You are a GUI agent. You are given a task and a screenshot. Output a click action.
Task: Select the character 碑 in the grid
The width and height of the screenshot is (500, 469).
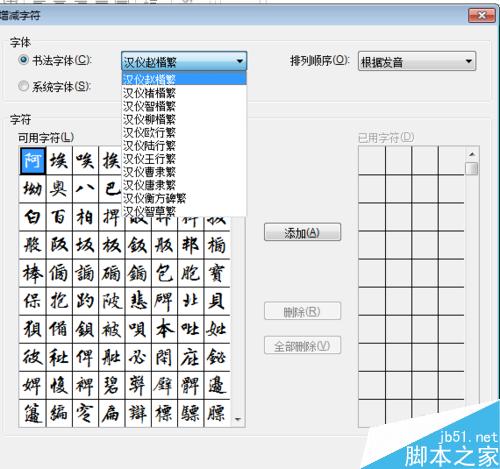click(164, 301)
